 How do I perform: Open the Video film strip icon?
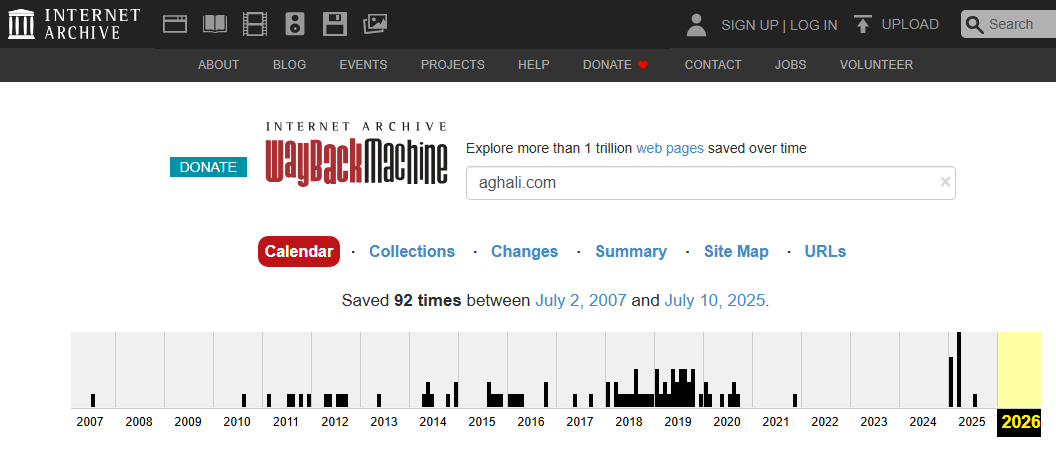255,24
